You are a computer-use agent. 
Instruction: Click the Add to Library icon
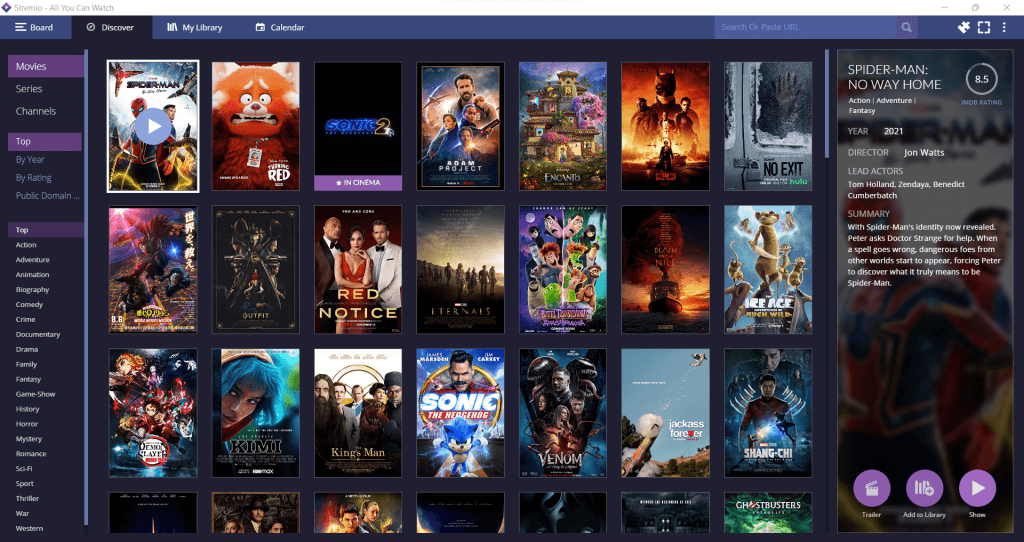(924, 488)
